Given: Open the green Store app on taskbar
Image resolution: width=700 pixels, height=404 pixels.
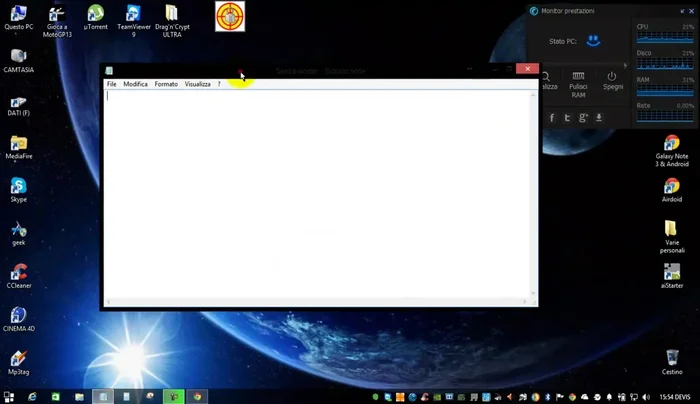Looking at the screenshot, I should 55,396.
